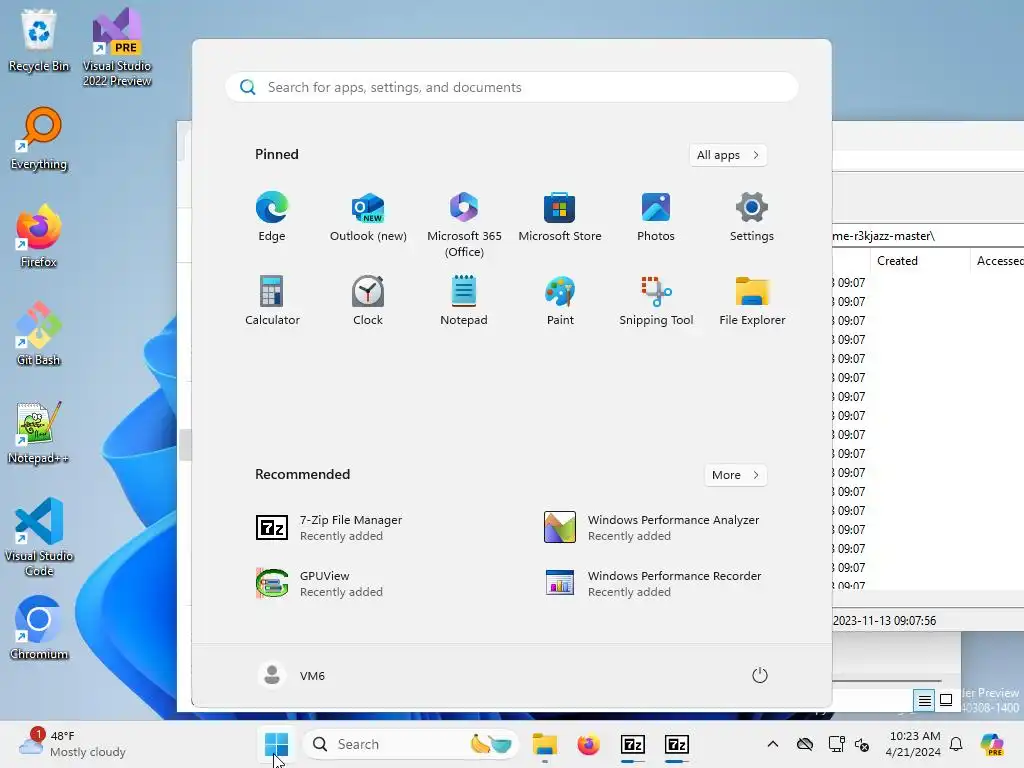Switch background window to large thumbnails view
The width and height of the screenshot is (1024, 768).
pyautogui.click(x=946, y=701)
